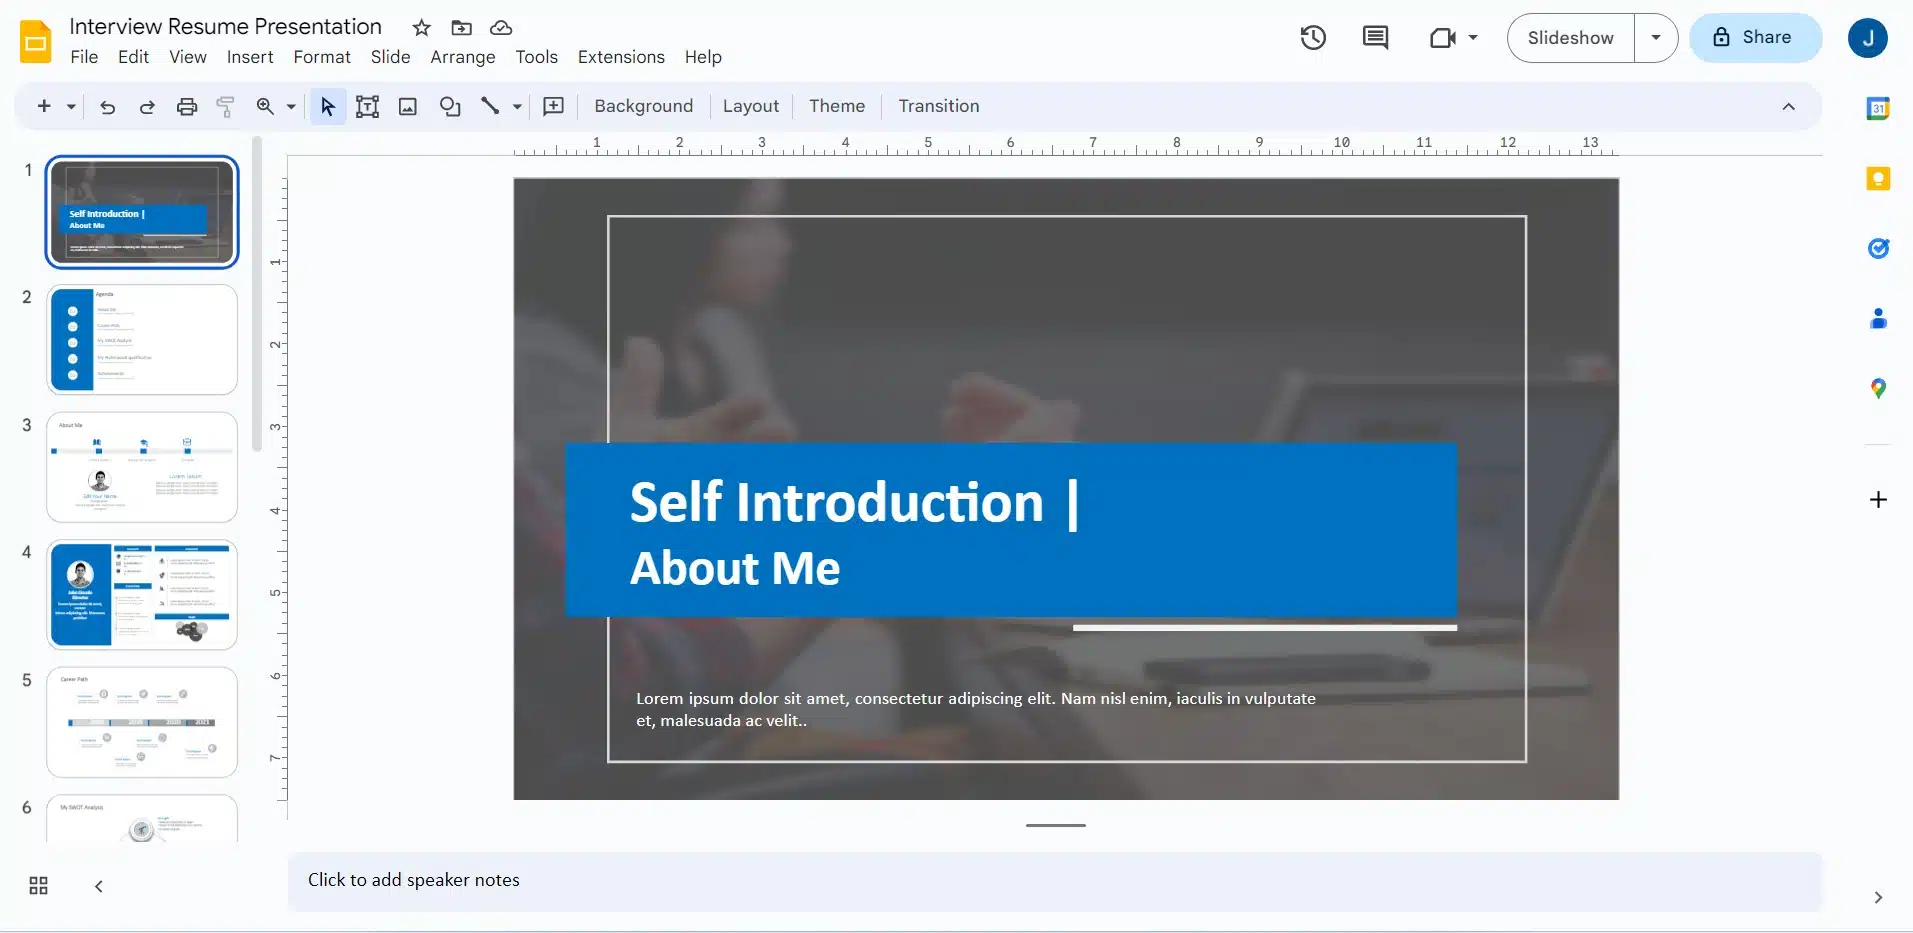Open the Shape tool
Screen dimensions: 1913x933
(450, 107)
